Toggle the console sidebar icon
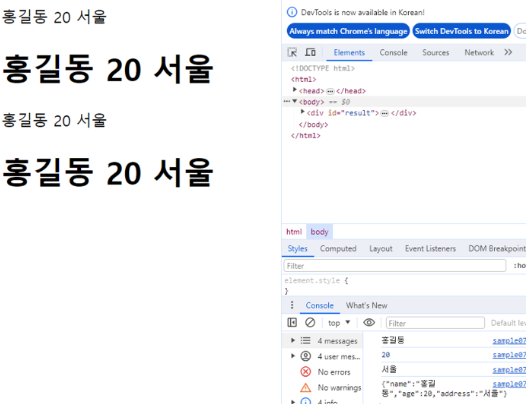The width and height of the screenshot is (526, 404). coord(292,323)
